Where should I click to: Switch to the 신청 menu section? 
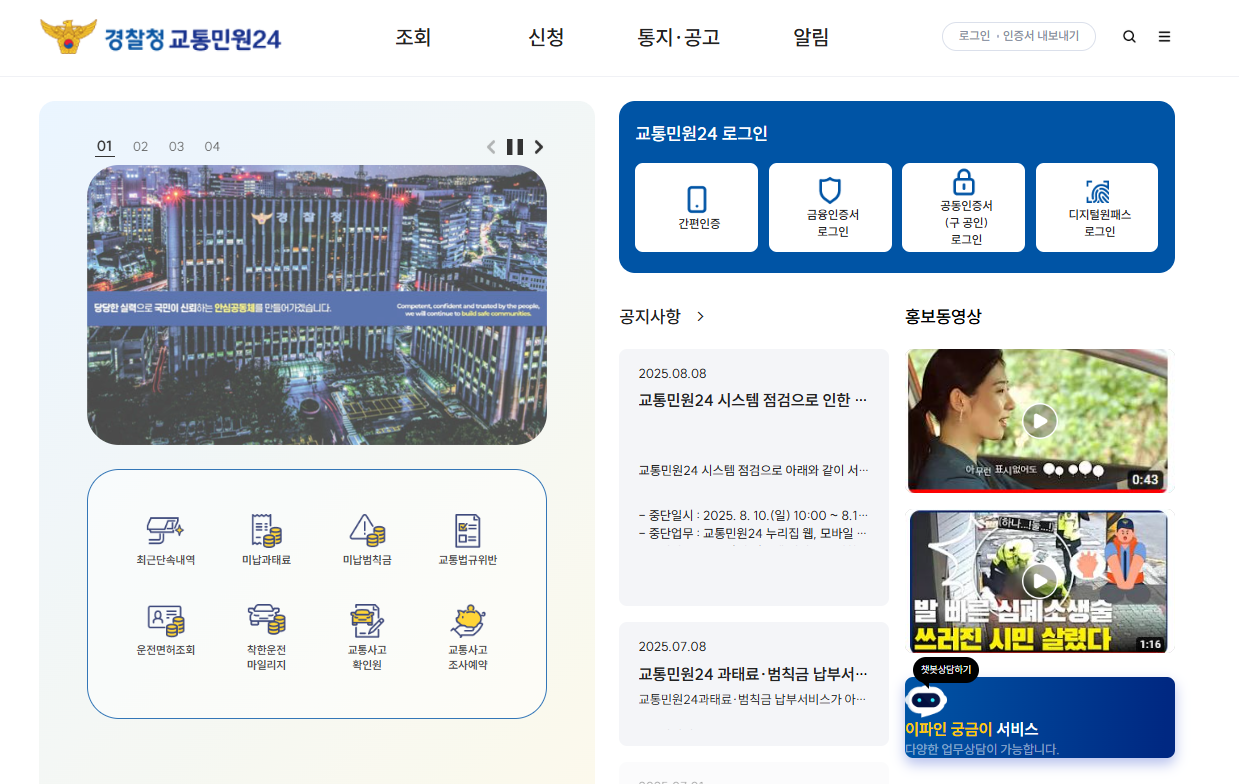click(x=545, y=37)
